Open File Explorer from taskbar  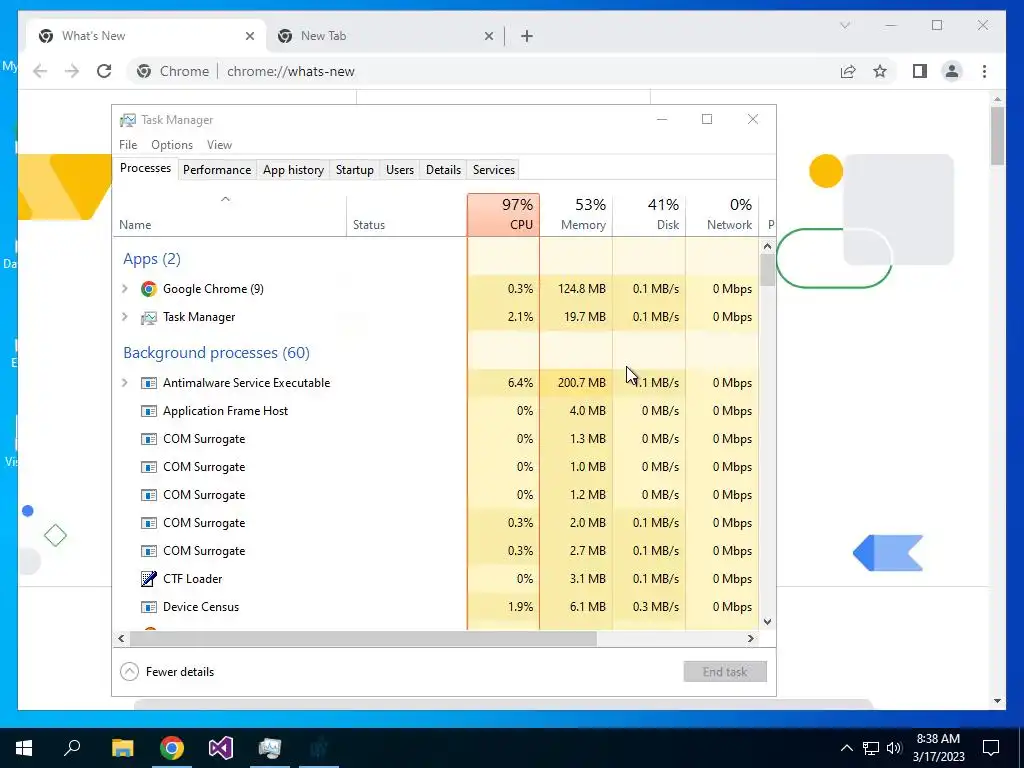click(x=122, y=748)
